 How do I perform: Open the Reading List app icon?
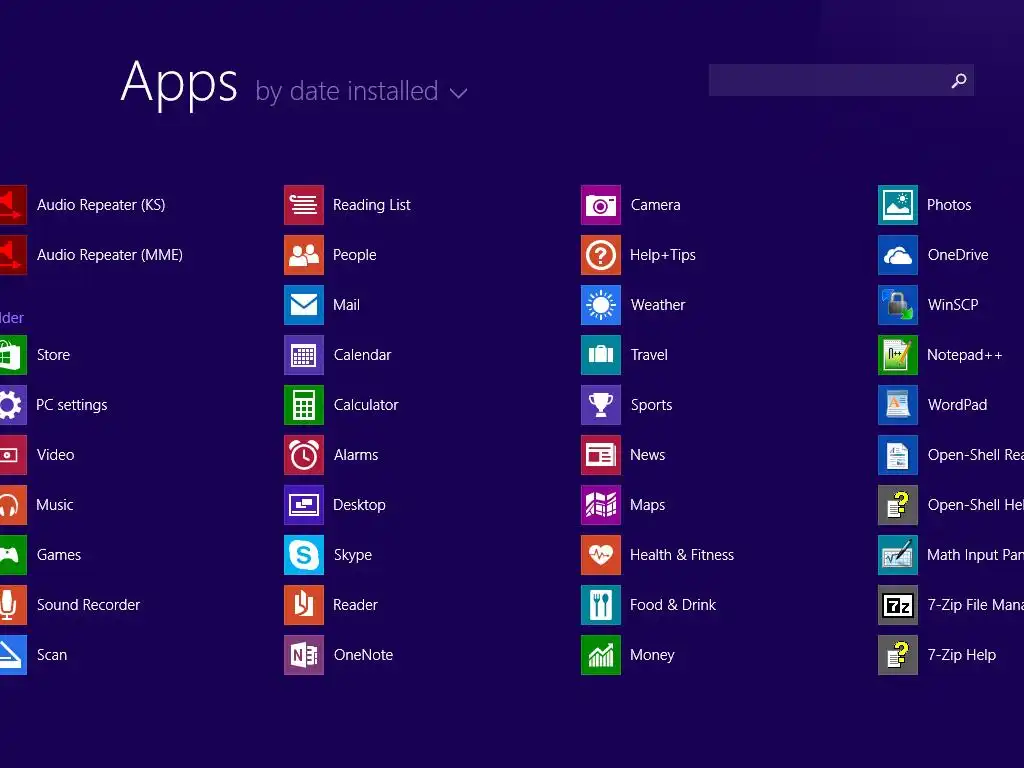click(x=304, y=205)
